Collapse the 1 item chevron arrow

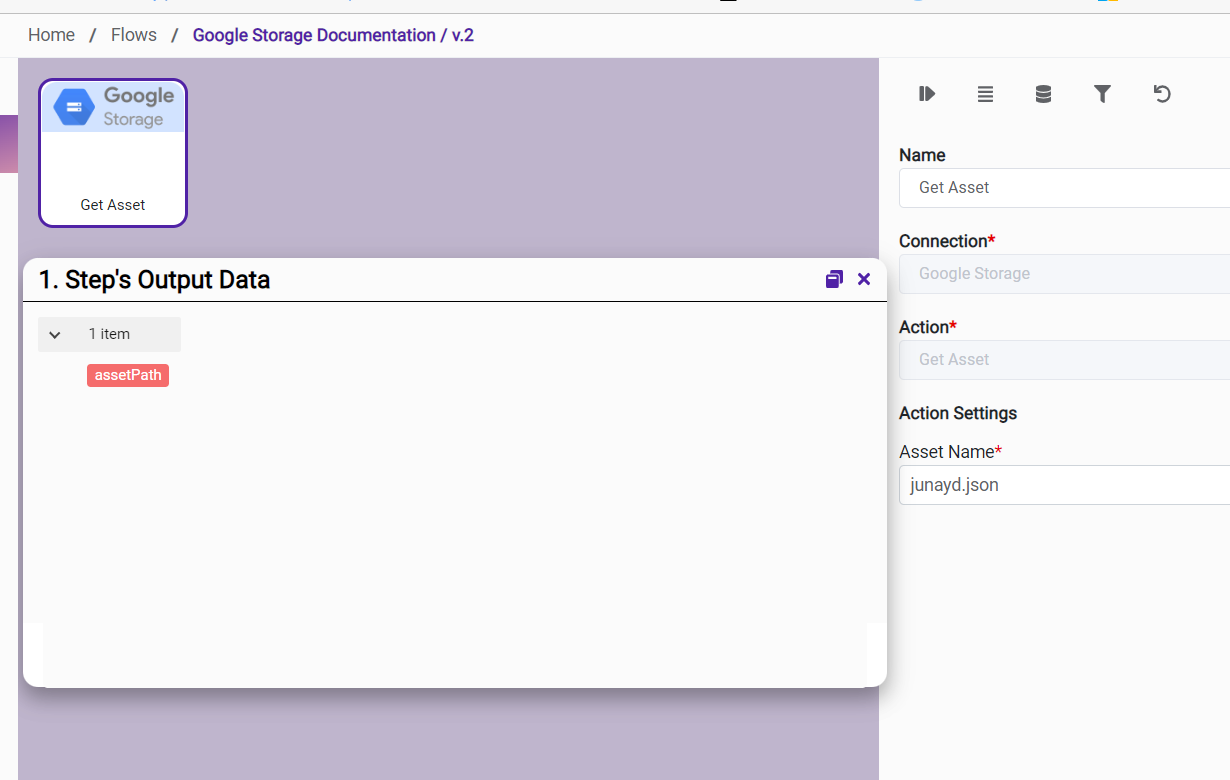pos(55,335)
